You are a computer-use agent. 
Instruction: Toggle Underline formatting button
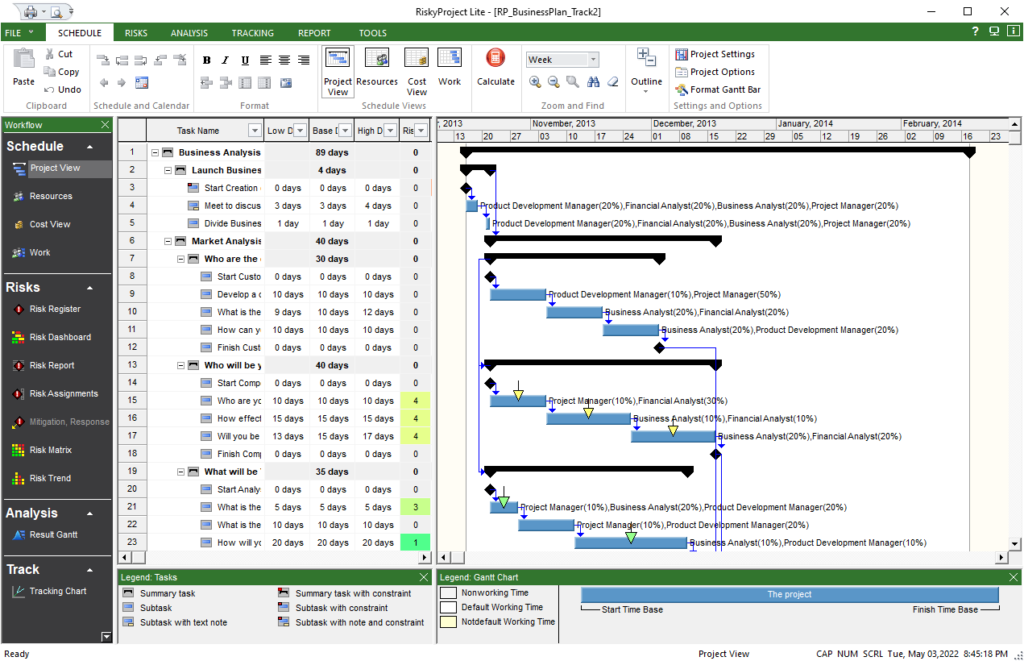pyautogui.click(x=245, y=60)
